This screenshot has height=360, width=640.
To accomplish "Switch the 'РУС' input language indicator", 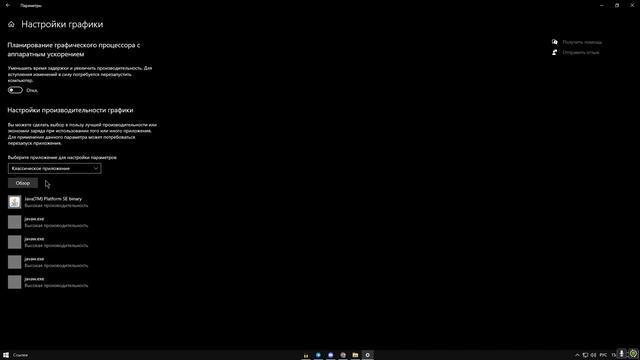I will pos(603,355).
